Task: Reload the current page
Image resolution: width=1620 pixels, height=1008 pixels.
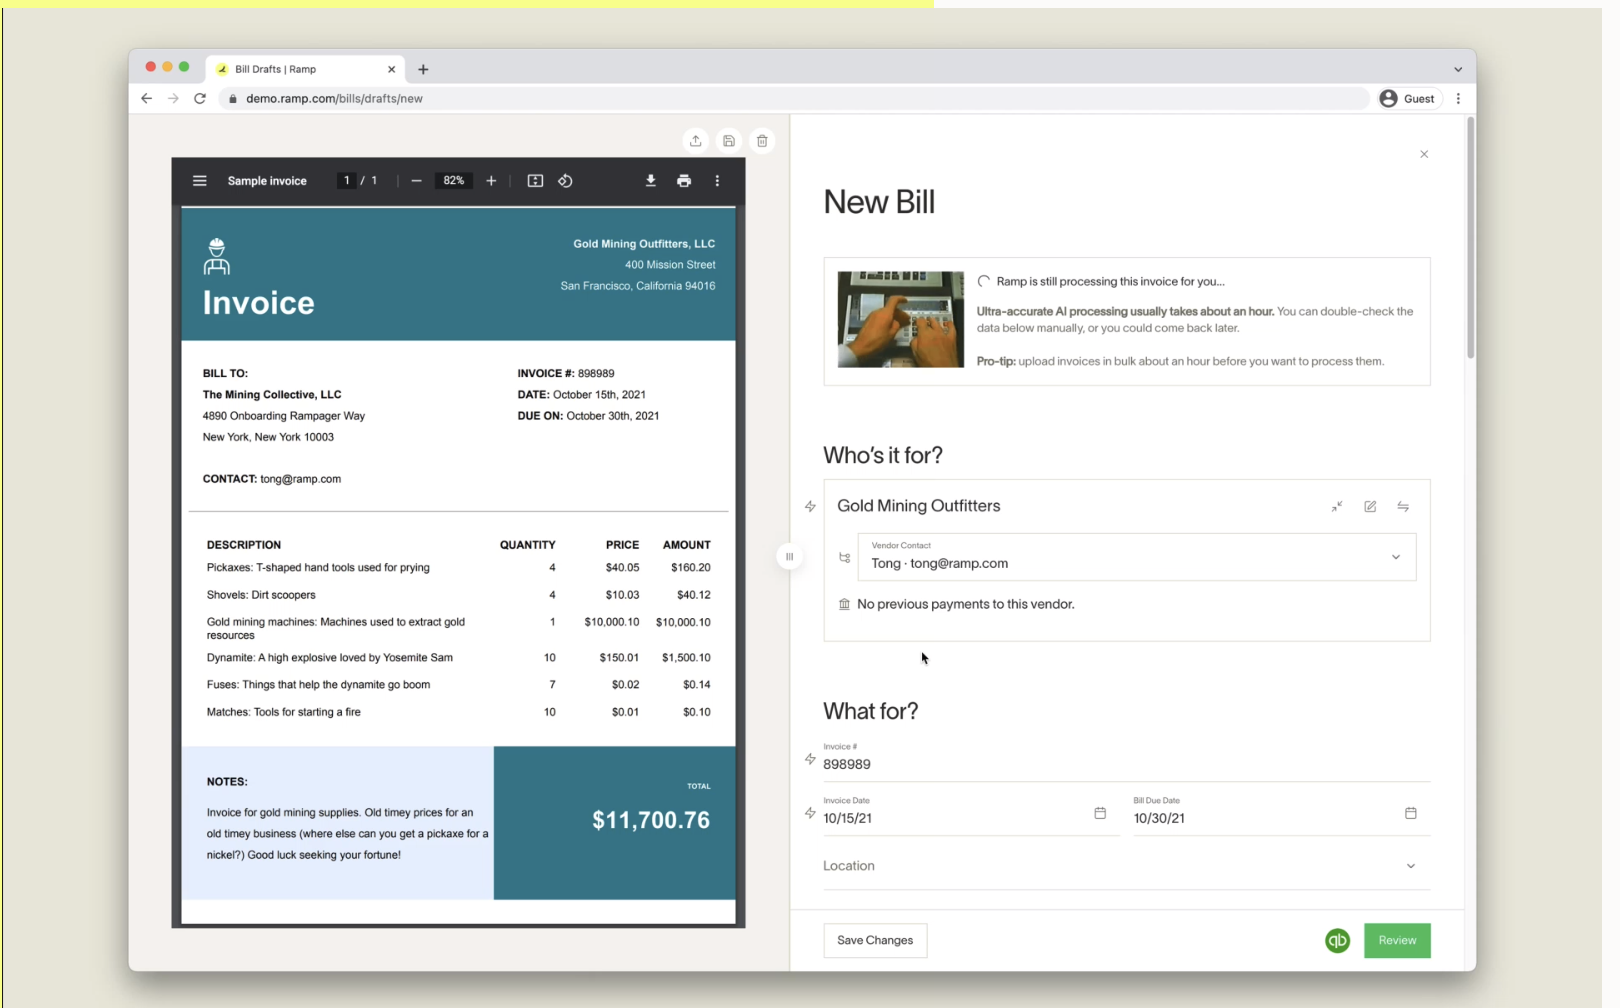Action: (x=200, y=98)
